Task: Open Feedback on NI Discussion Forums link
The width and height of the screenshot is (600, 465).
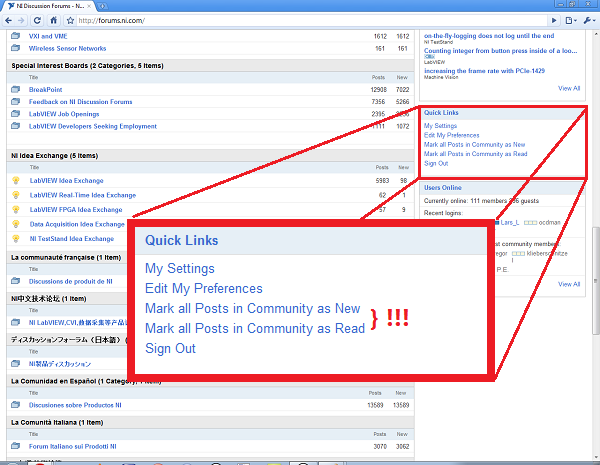Action: pyautogui.click(x=80, y=102)
